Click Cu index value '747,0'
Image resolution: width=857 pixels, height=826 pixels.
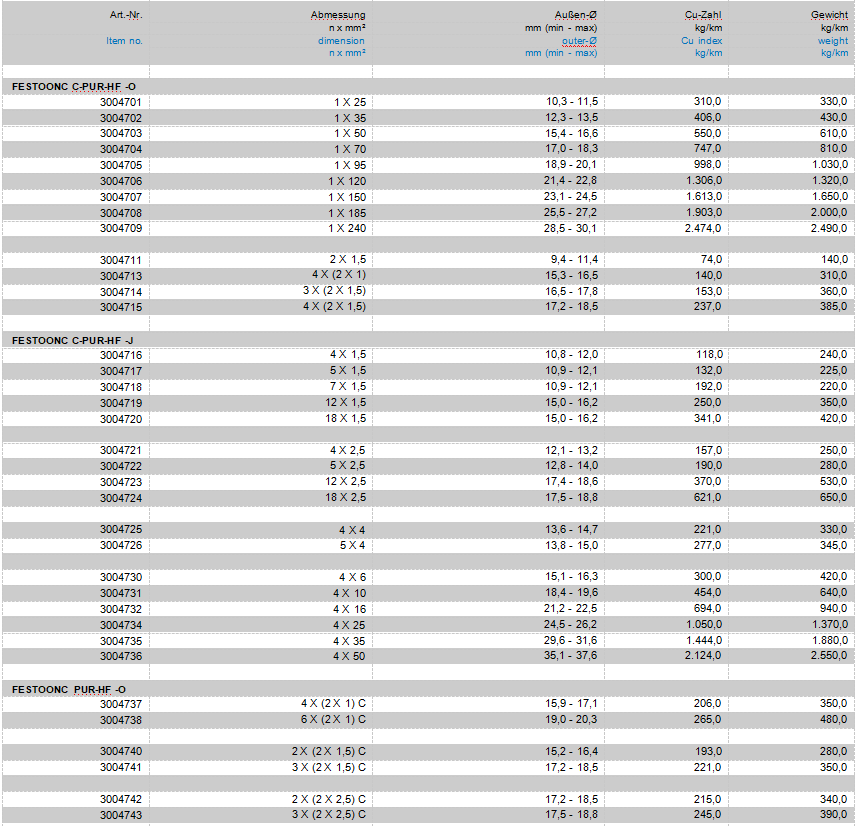click(708, 149)
